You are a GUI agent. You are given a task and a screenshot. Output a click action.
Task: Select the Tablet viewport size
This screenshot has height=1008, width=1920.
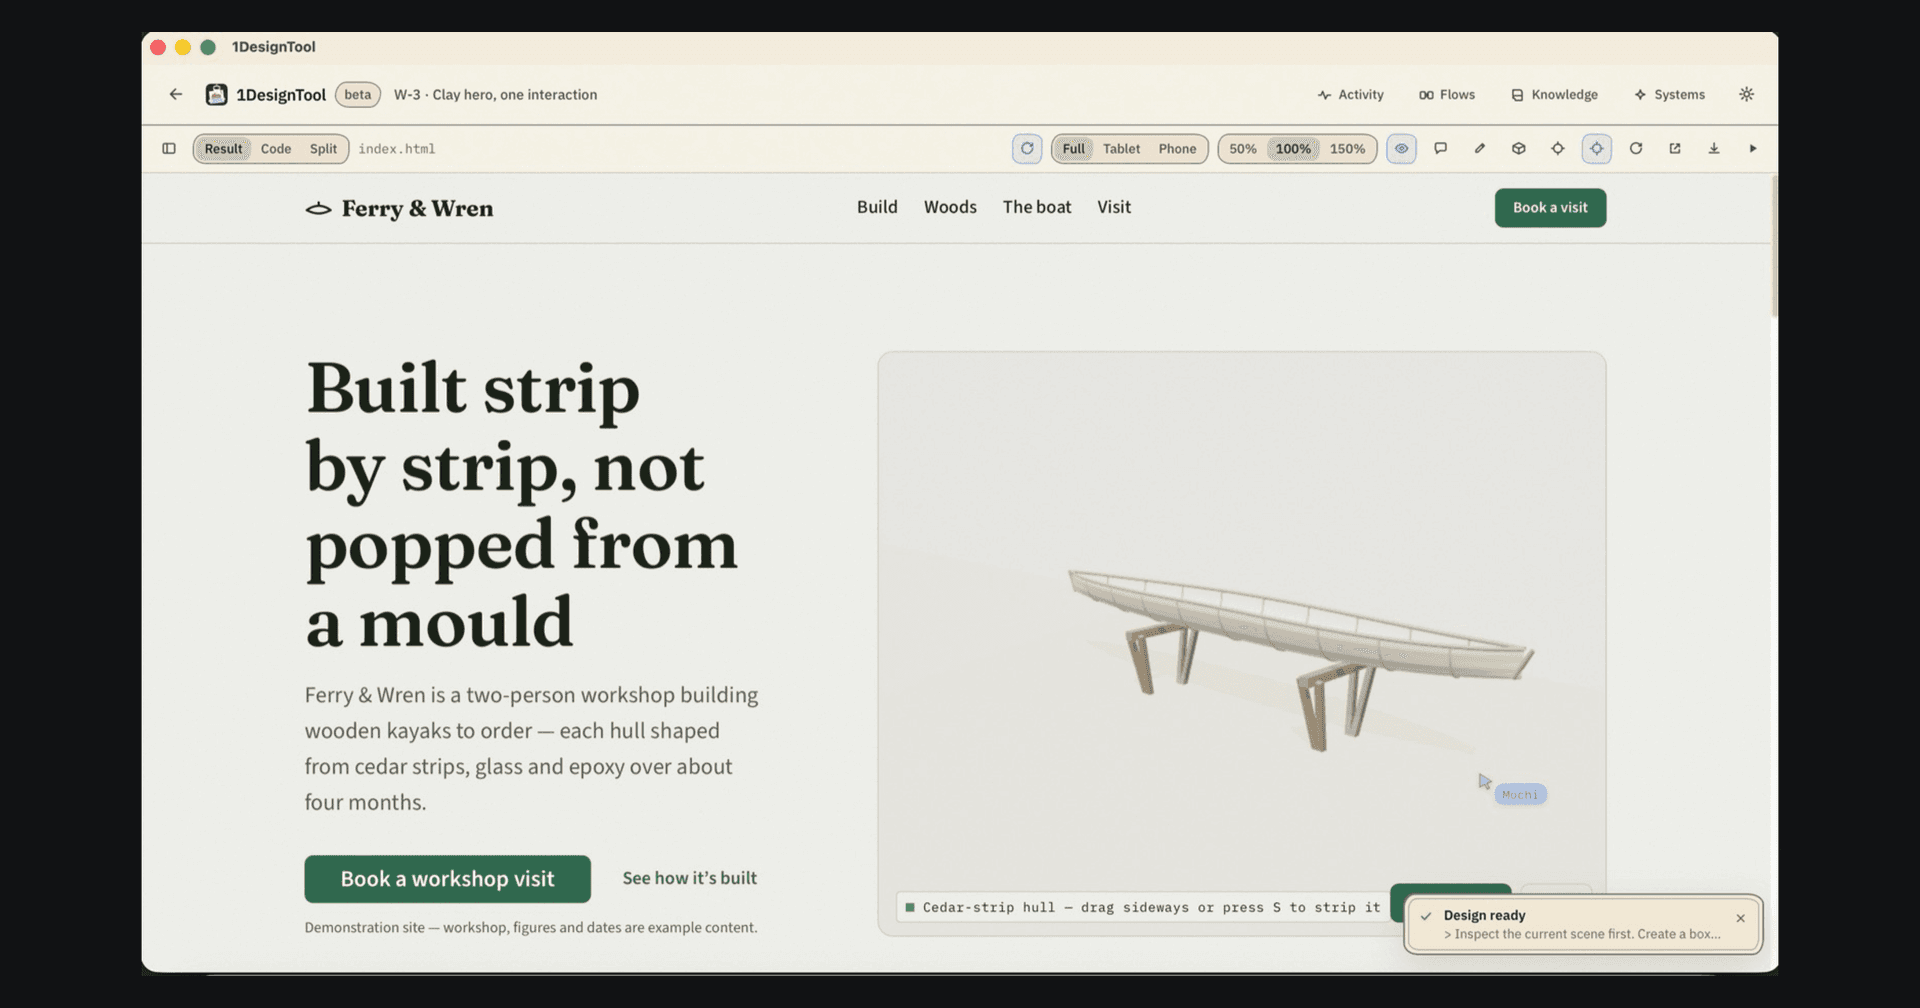tap(1121, 149)
